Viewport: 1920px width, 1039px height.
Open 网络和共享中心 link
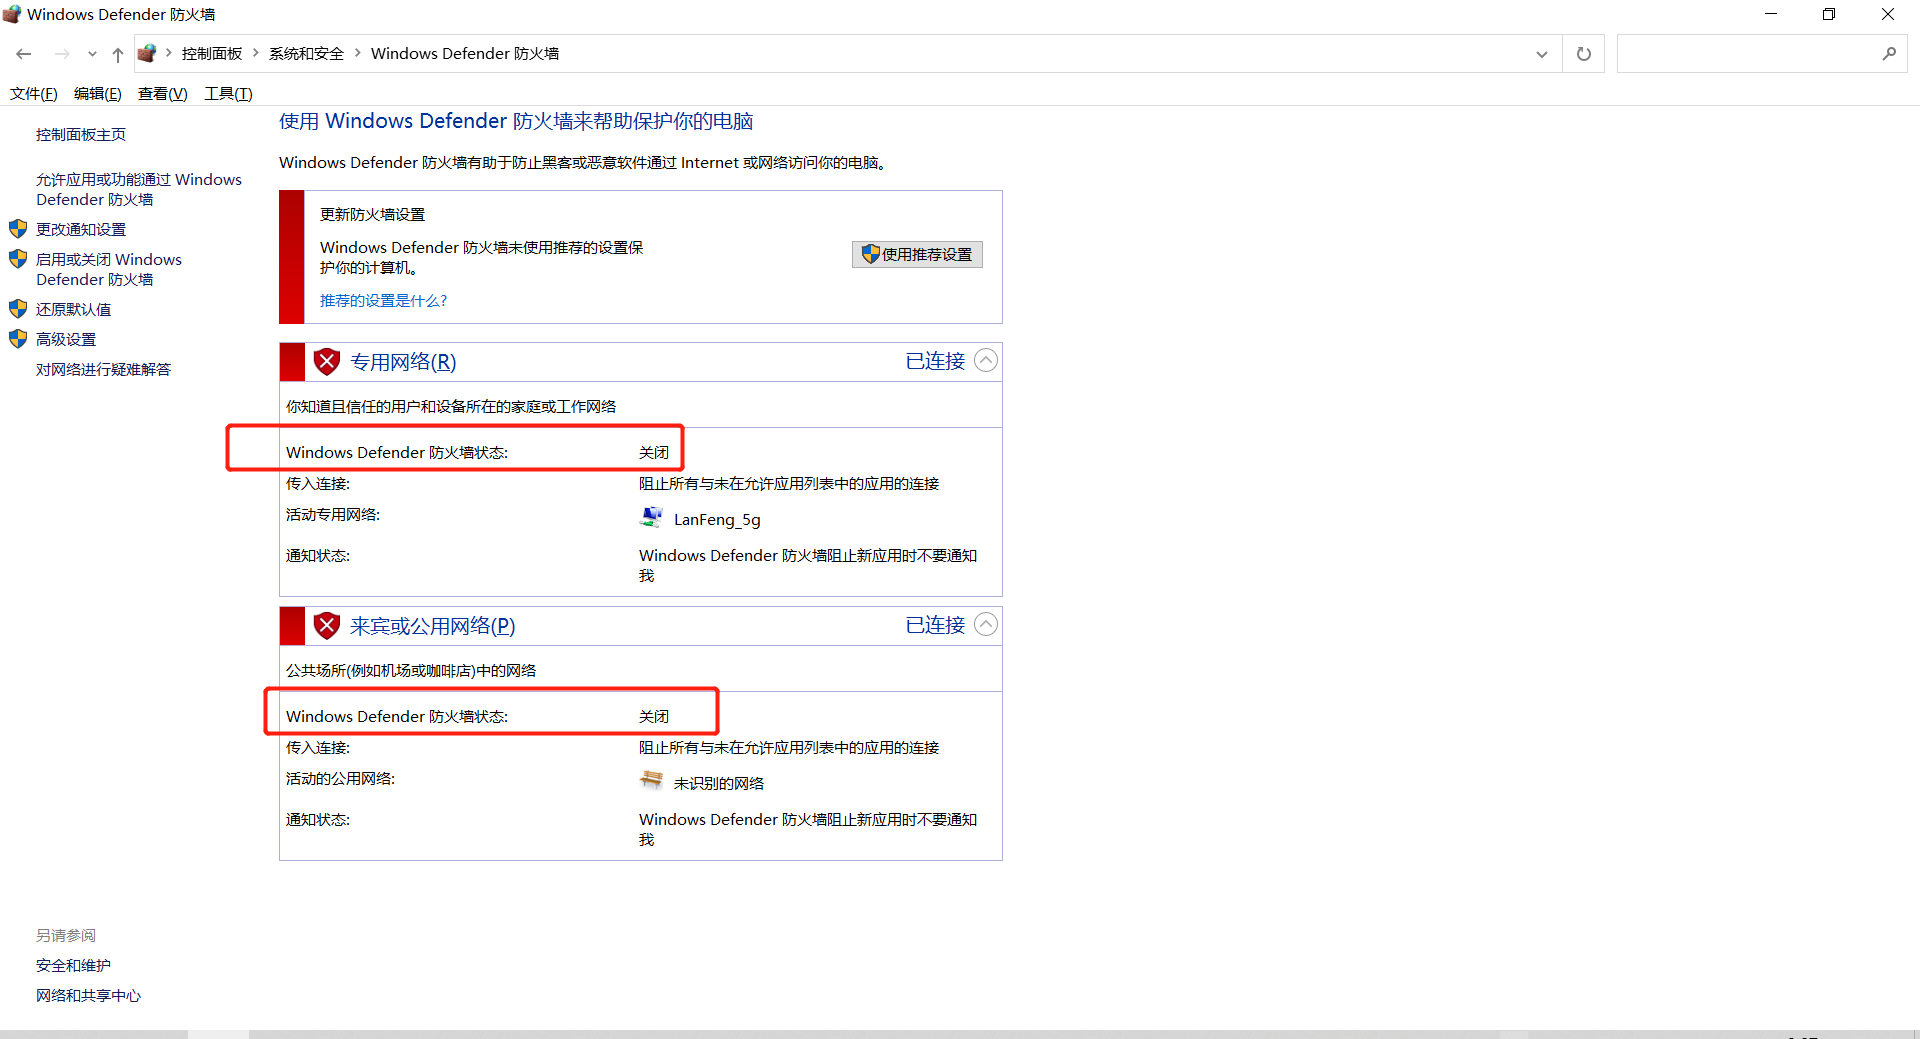click(x=89, y=996)
